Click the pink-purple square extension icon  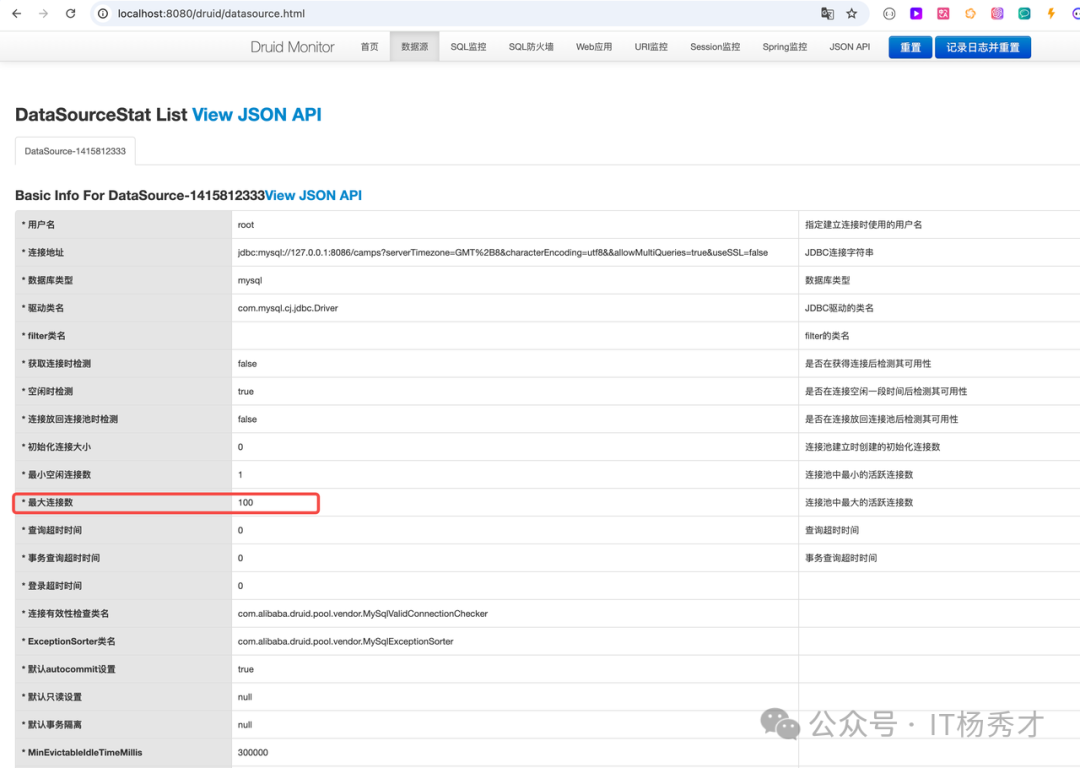pos(997,14)
